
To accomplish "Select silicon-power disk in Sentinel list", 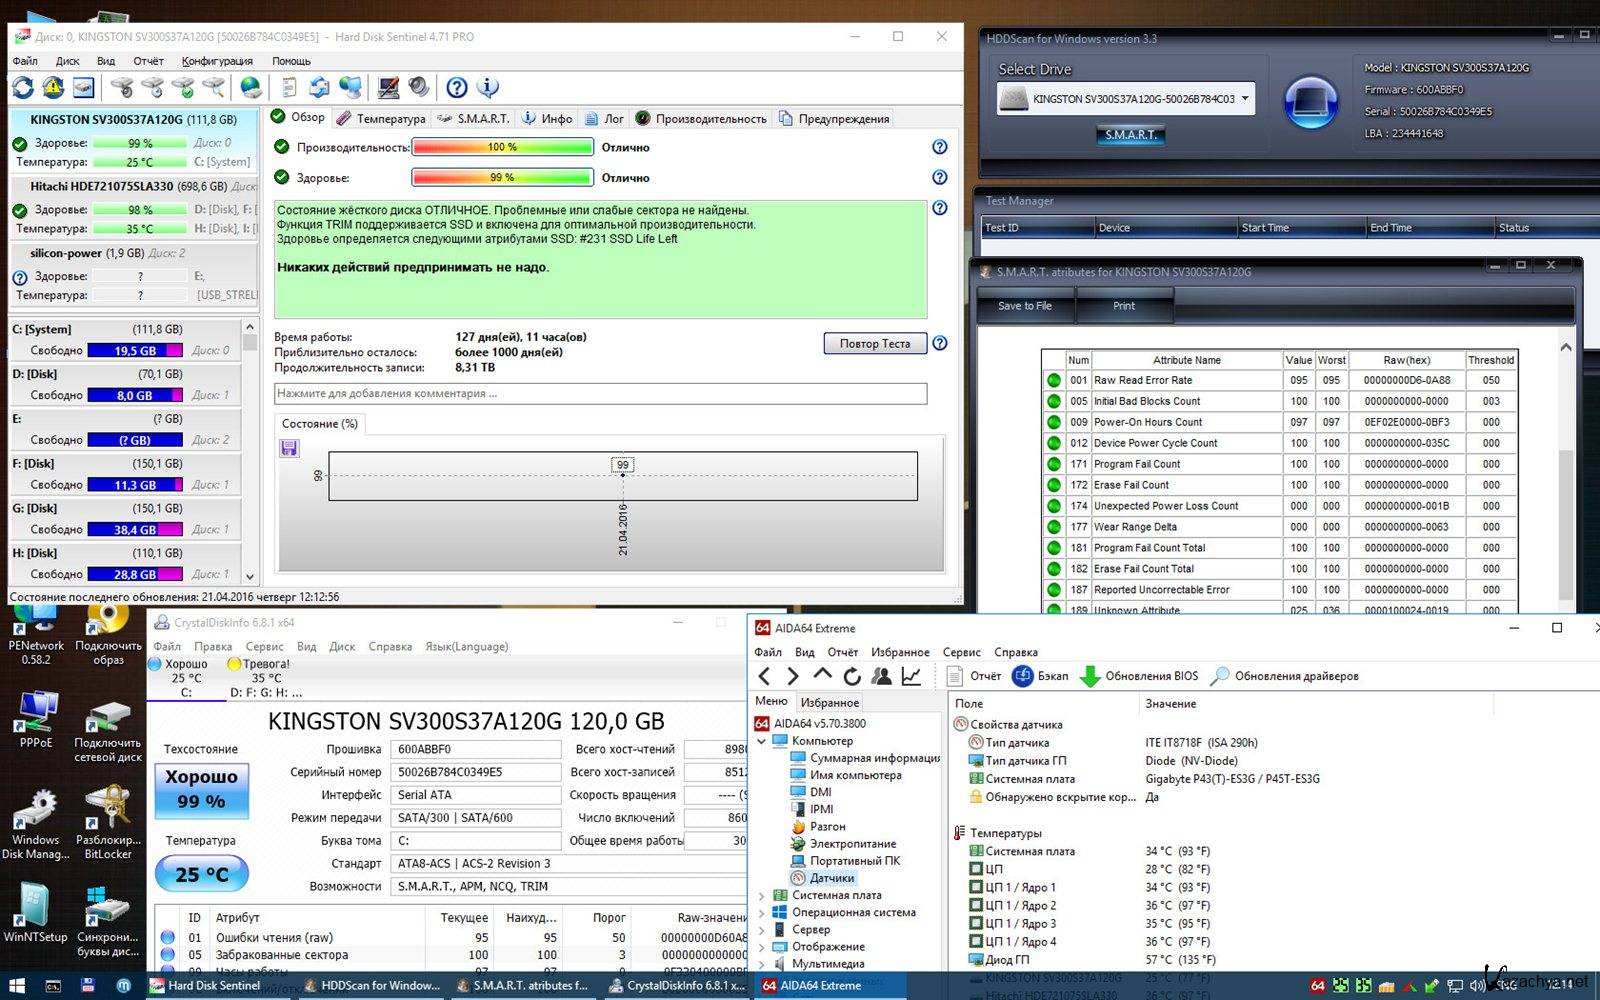I will click(134, 275).
